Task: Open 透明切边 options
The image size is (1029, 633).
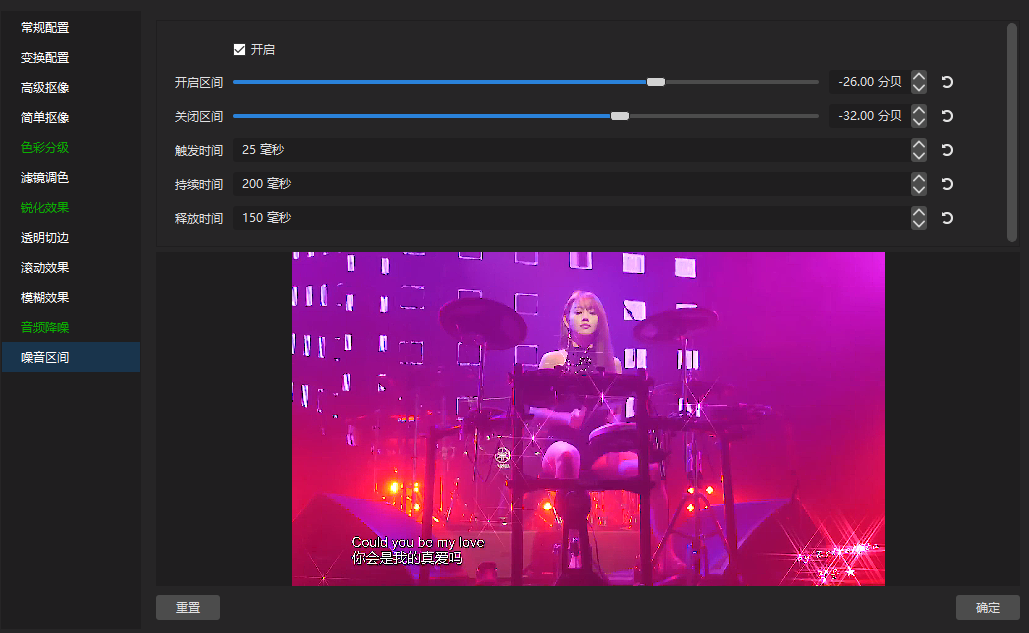Action: pos(71,237)
